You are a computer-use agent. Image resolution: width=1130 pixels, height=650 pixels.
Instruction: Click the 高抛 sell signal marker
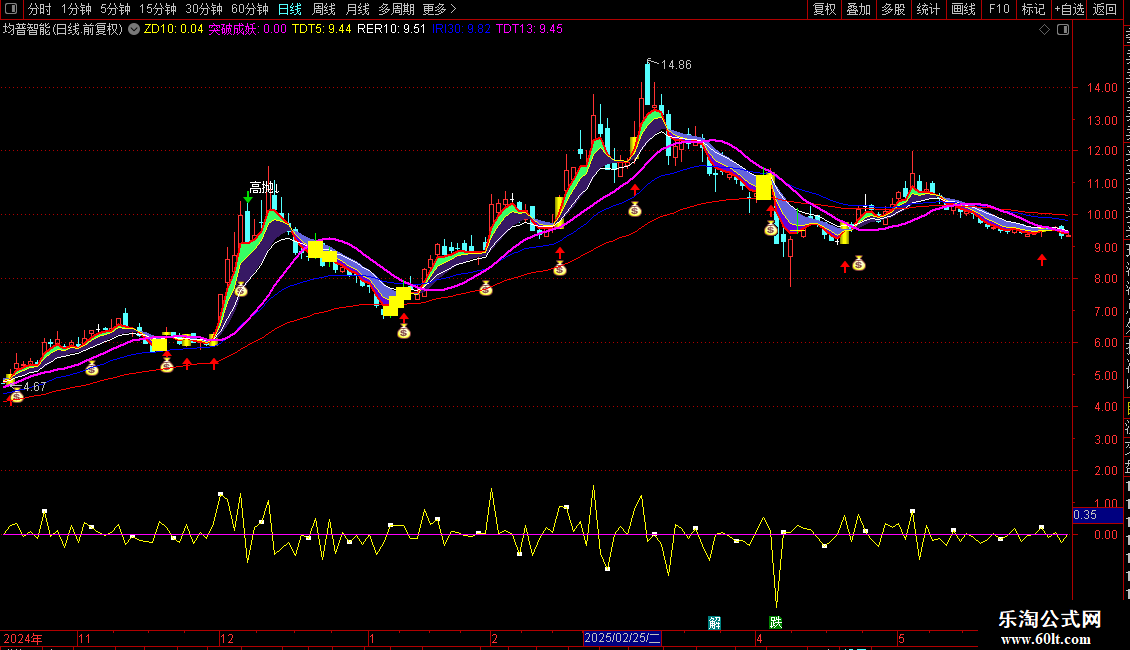click(263, 187)
